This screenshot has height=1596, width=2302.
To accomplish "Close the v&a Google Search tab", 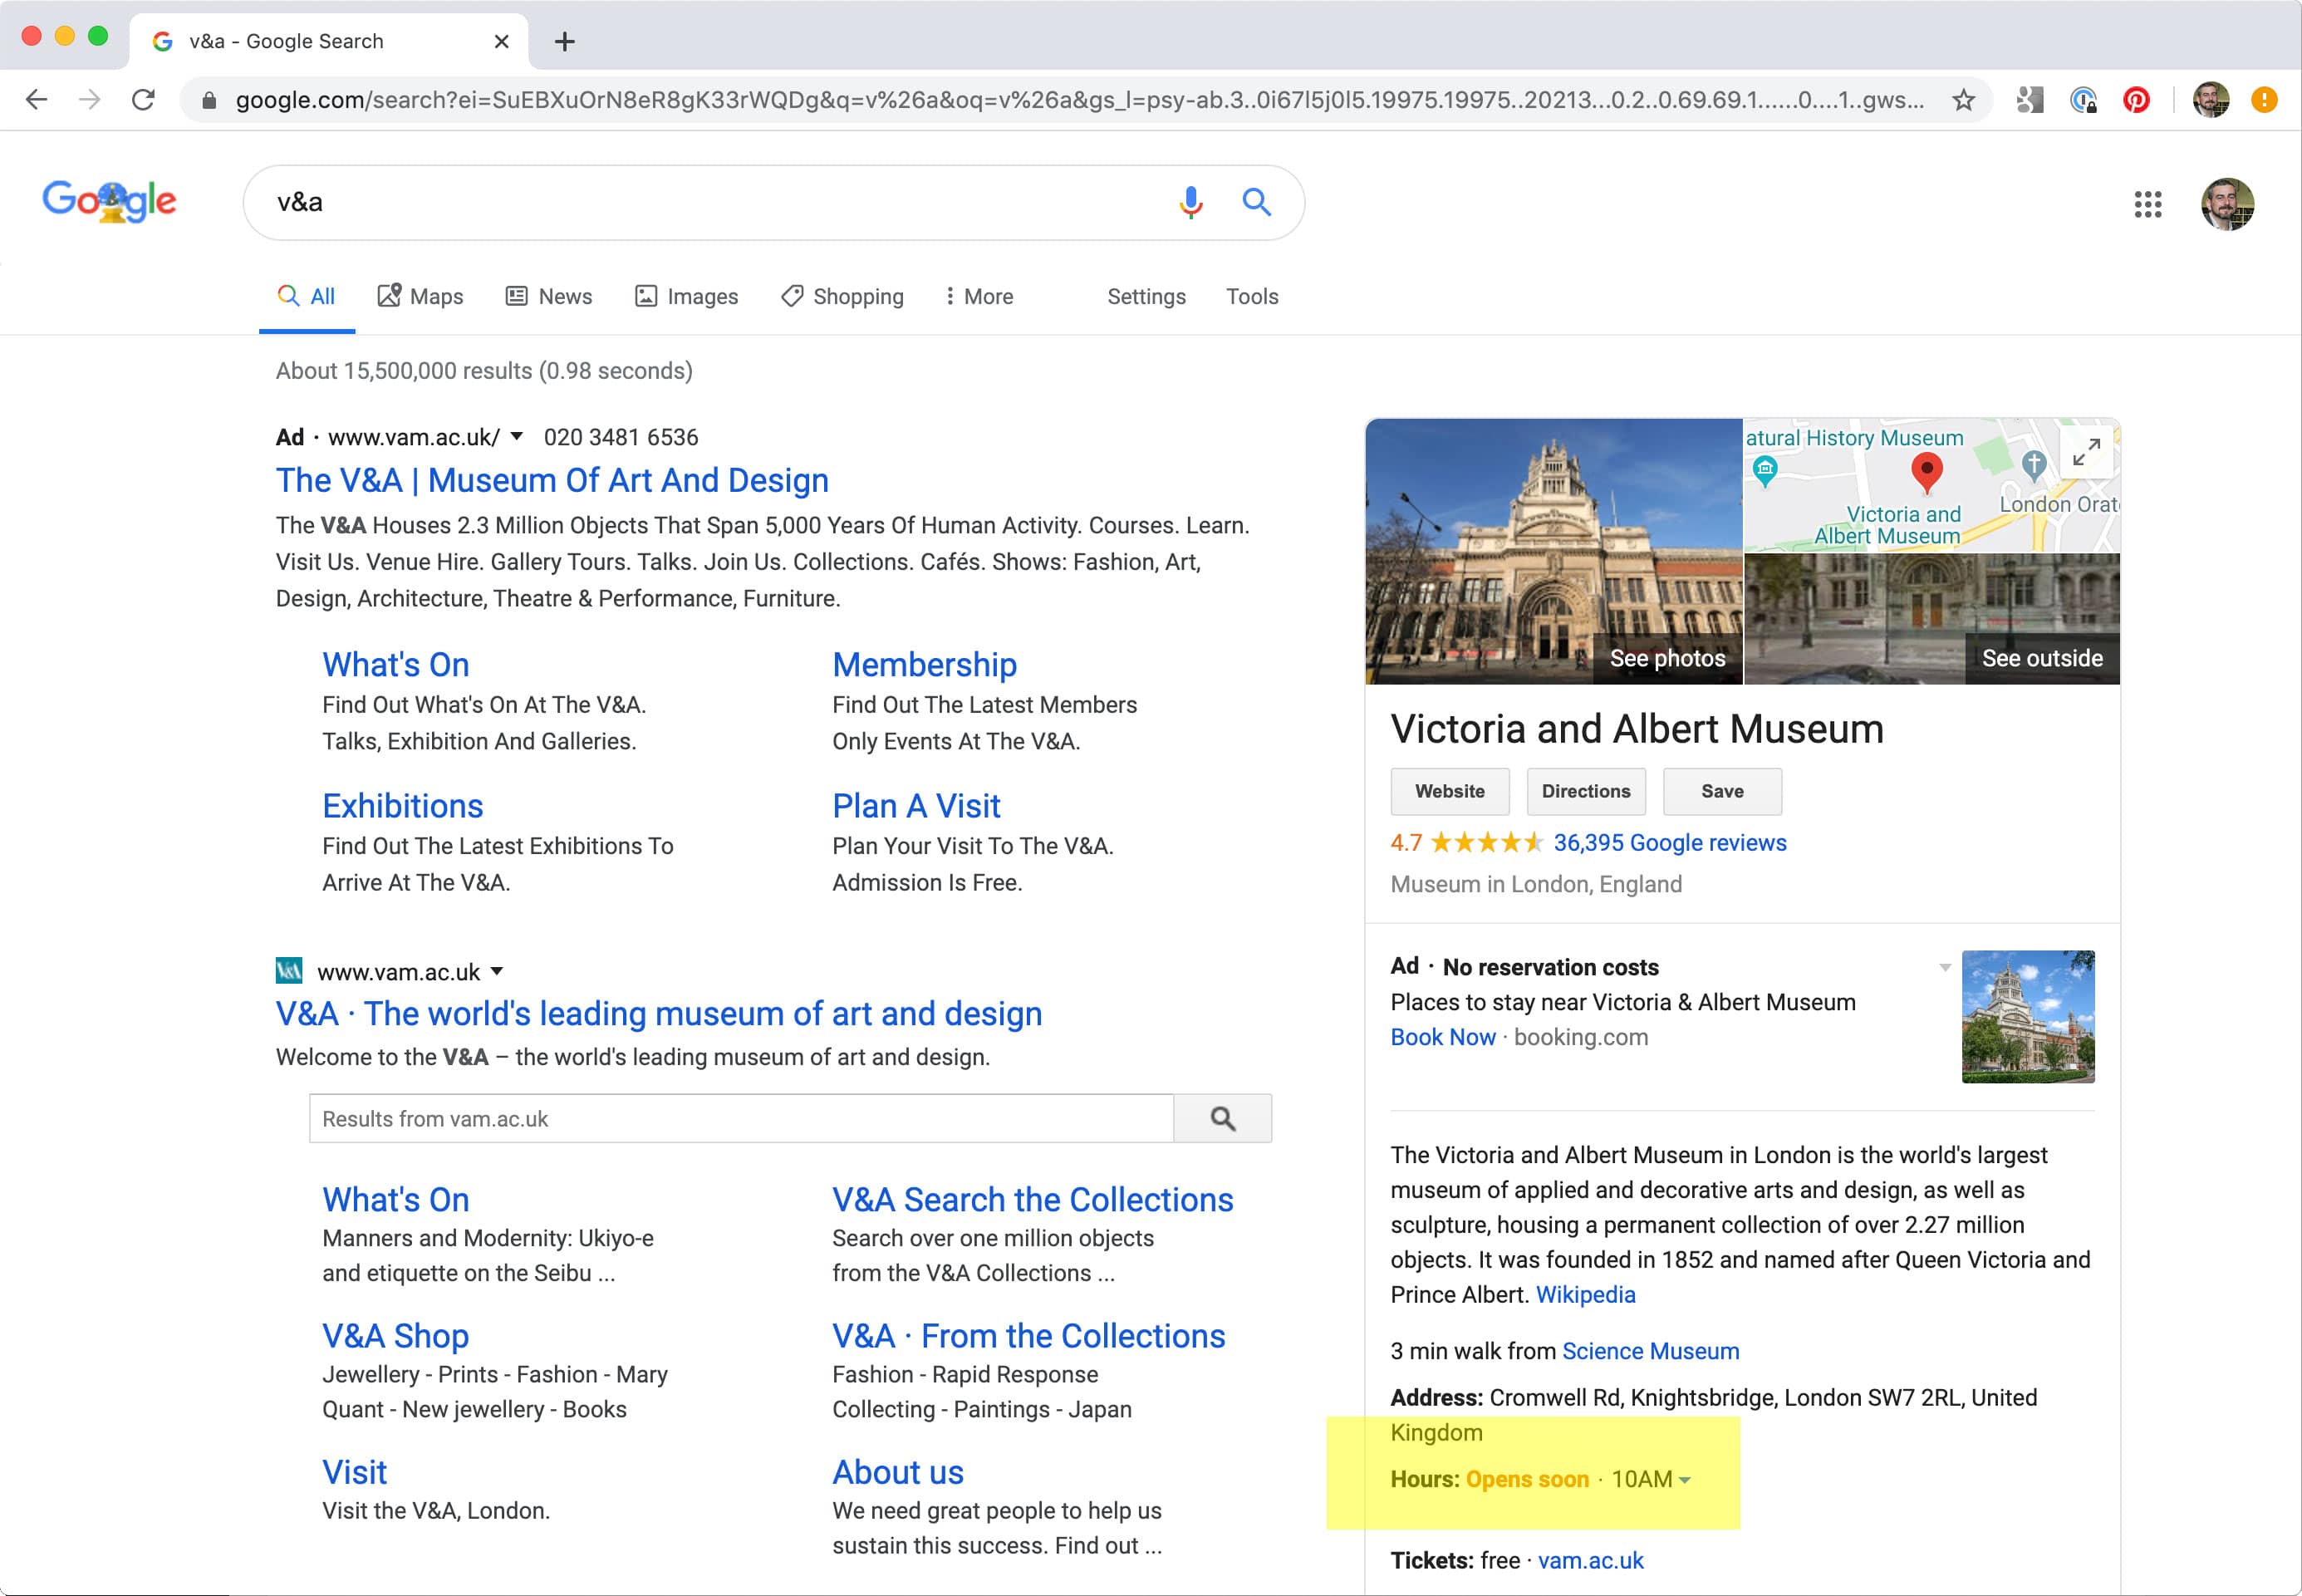I will coord(501,41).
